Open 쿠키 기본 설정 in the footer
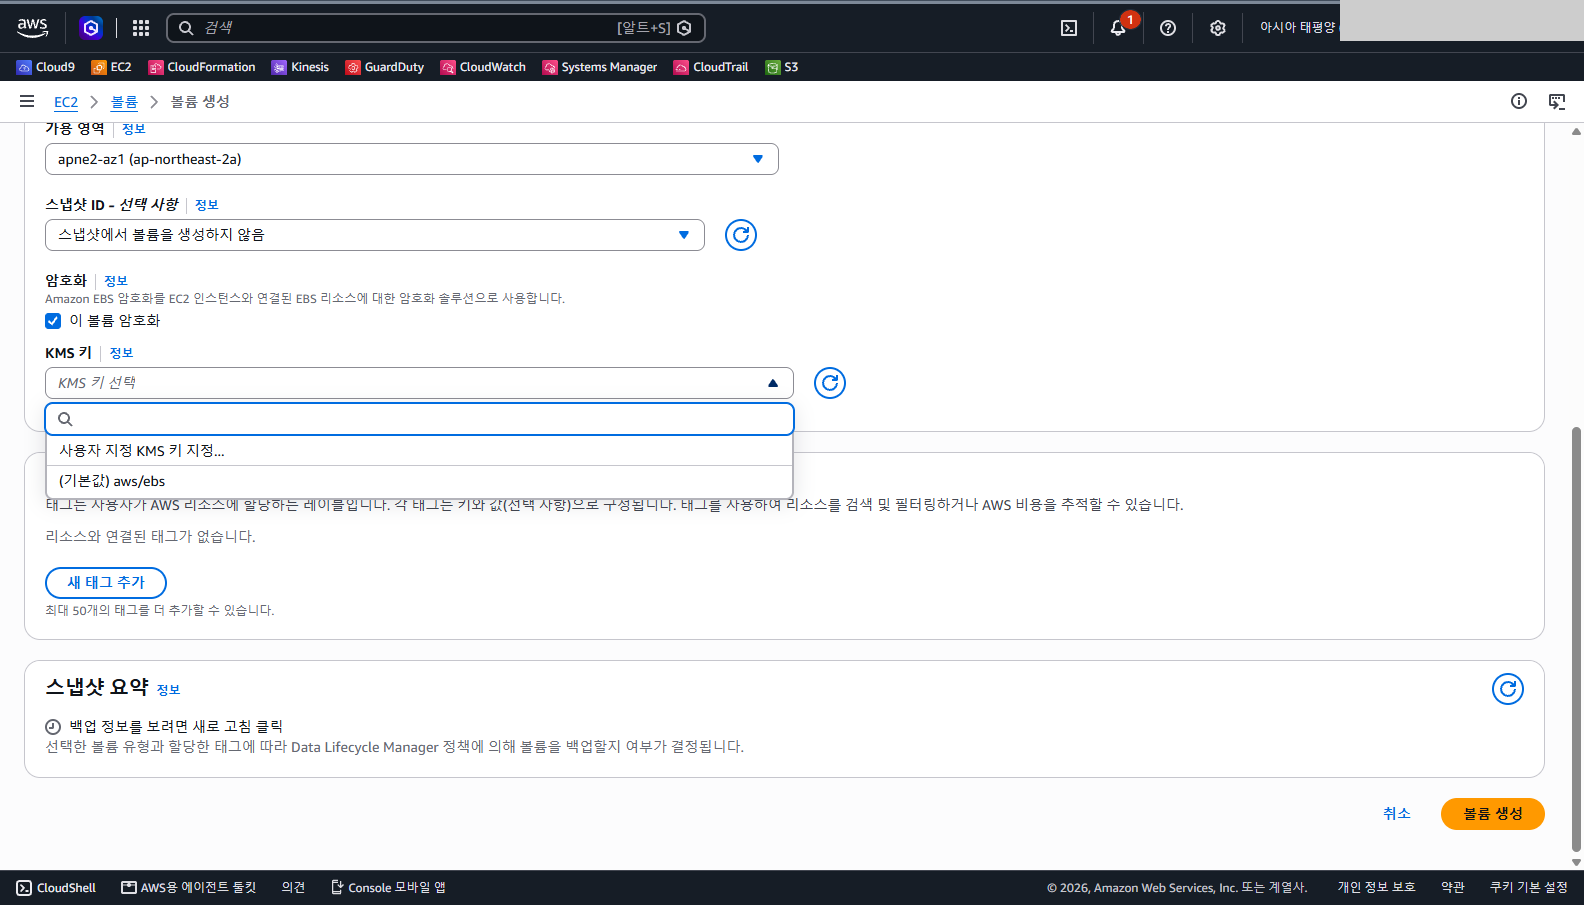 1529,888
